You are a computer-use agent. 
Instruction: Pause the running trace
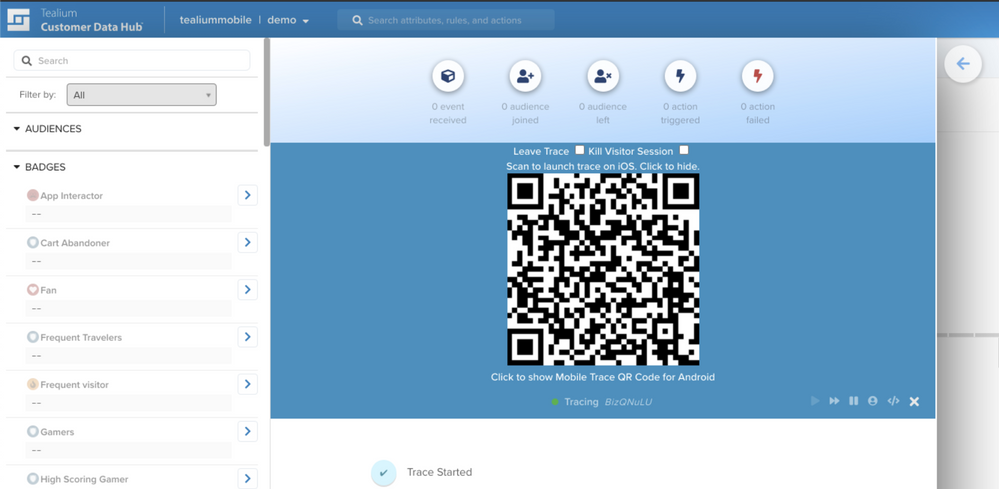853,401
